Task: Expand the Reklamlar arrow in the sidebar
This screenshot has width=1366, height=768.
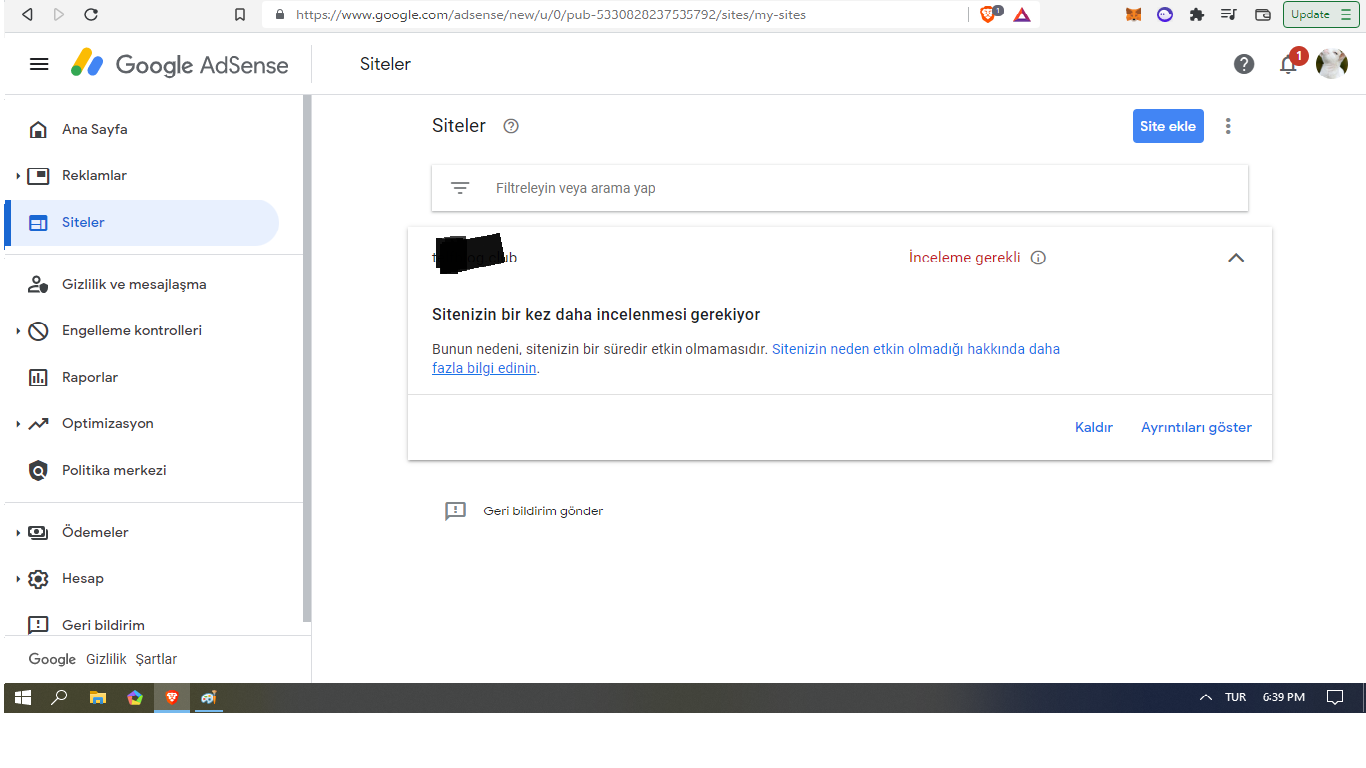Action: click(18, 176)
